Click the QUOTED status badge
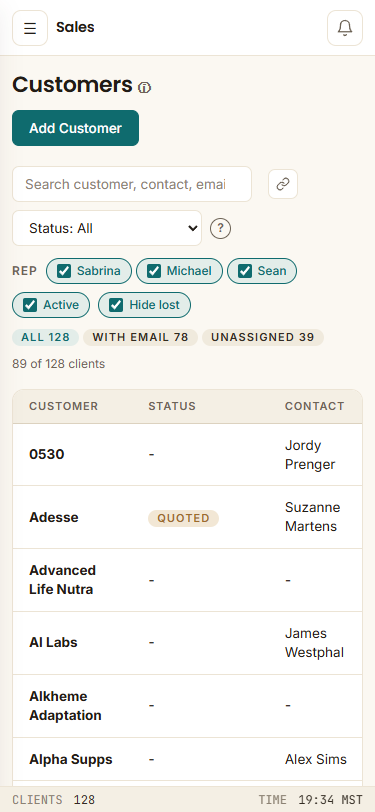This screenshot has height=812, width=375. [x=183, y=518]
